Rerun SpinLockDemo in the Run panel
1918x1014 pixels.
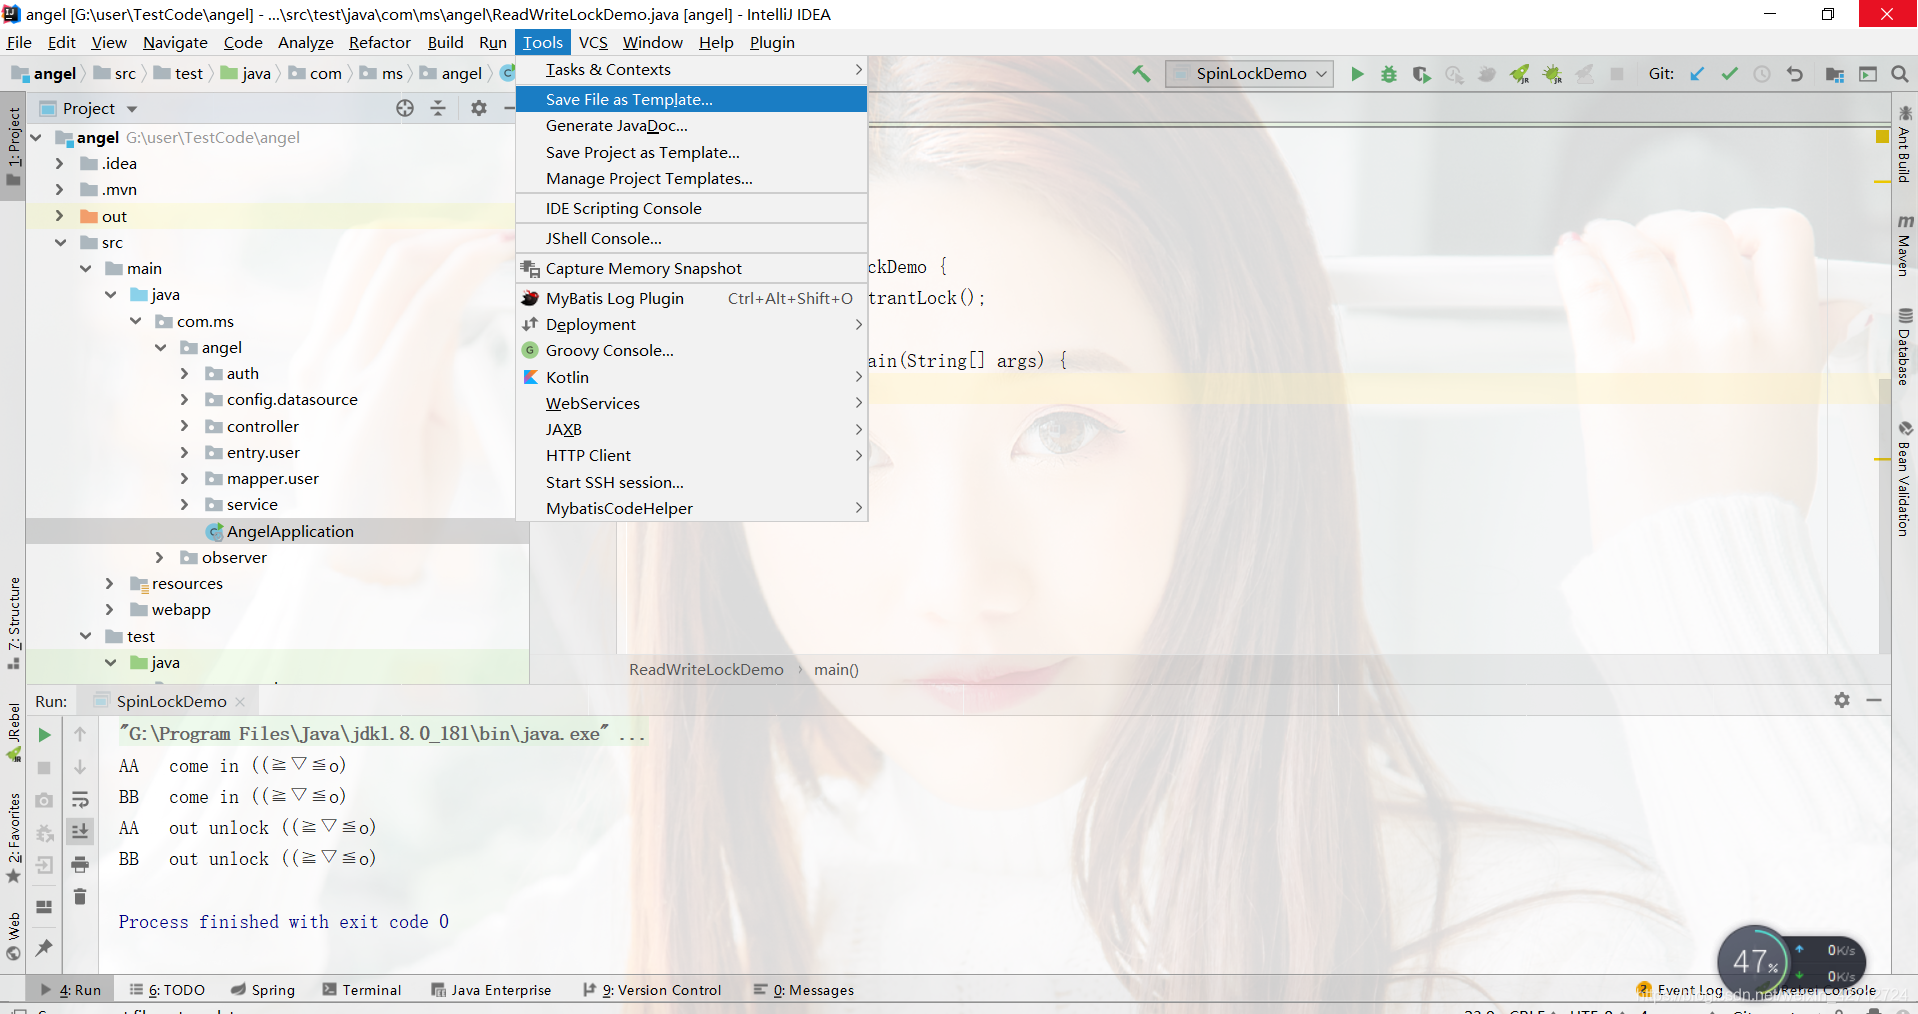pos(44,735)
